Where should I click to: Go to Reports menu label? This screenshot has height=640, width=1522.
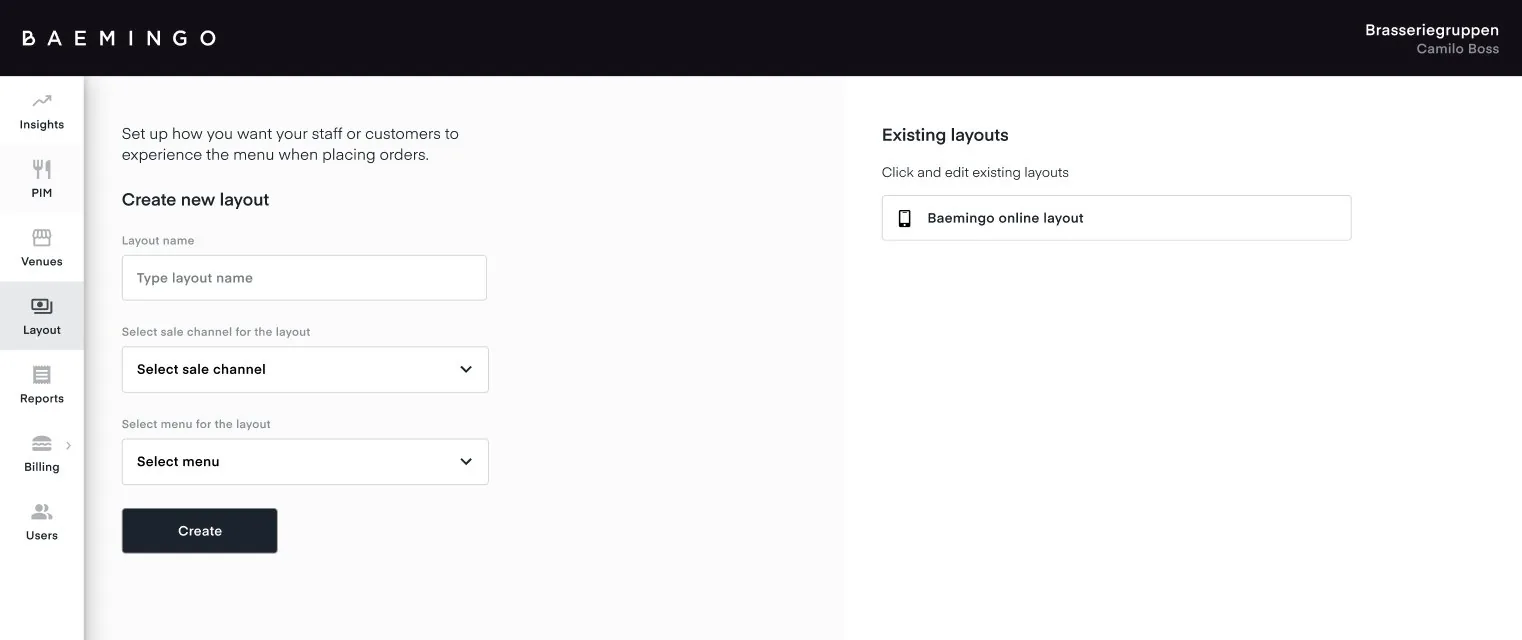pyautogui.click(x=42, y=399)
